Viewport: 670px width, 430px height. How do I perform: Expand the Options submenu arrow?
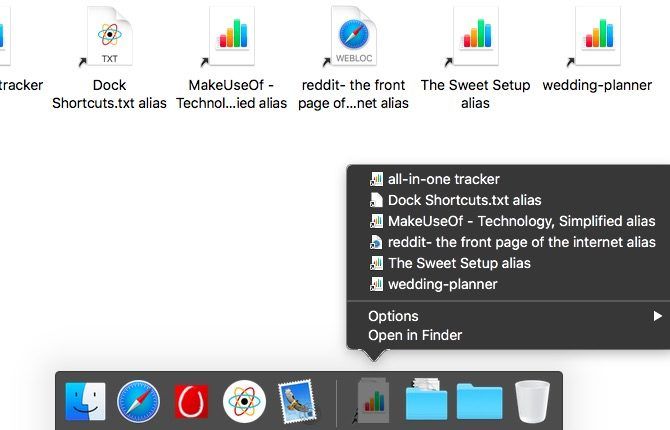pyautogui.click(x=657, y=316)
